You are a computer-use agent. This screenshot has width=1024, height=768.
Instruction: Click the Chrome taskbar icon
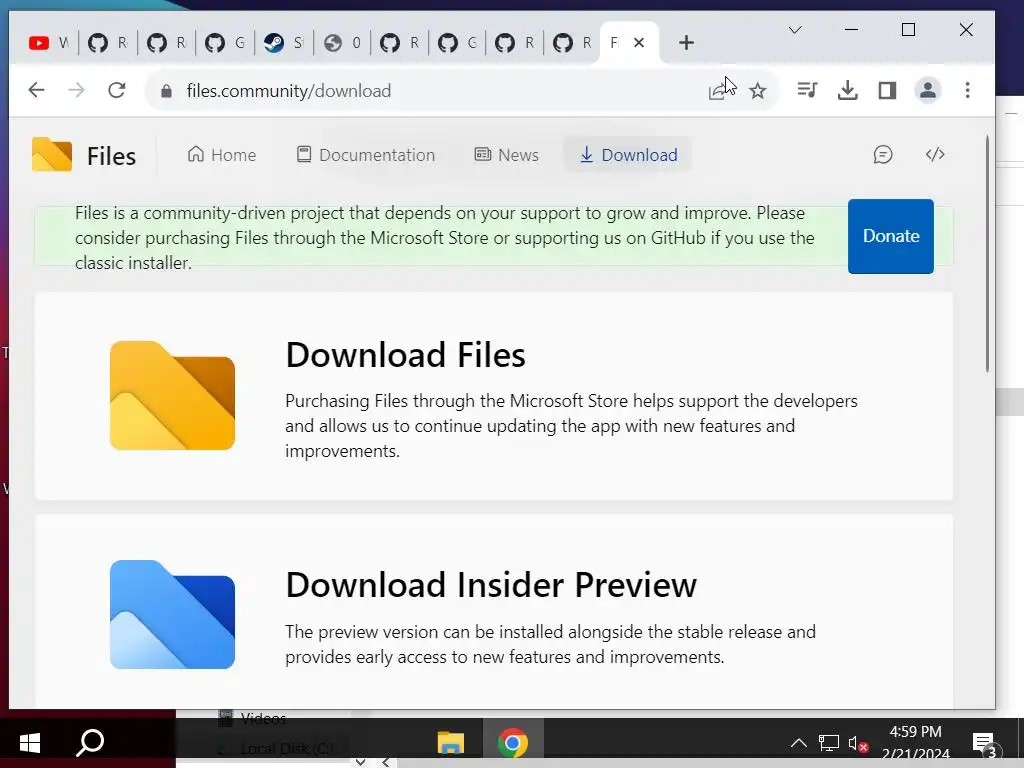(513, 743)
